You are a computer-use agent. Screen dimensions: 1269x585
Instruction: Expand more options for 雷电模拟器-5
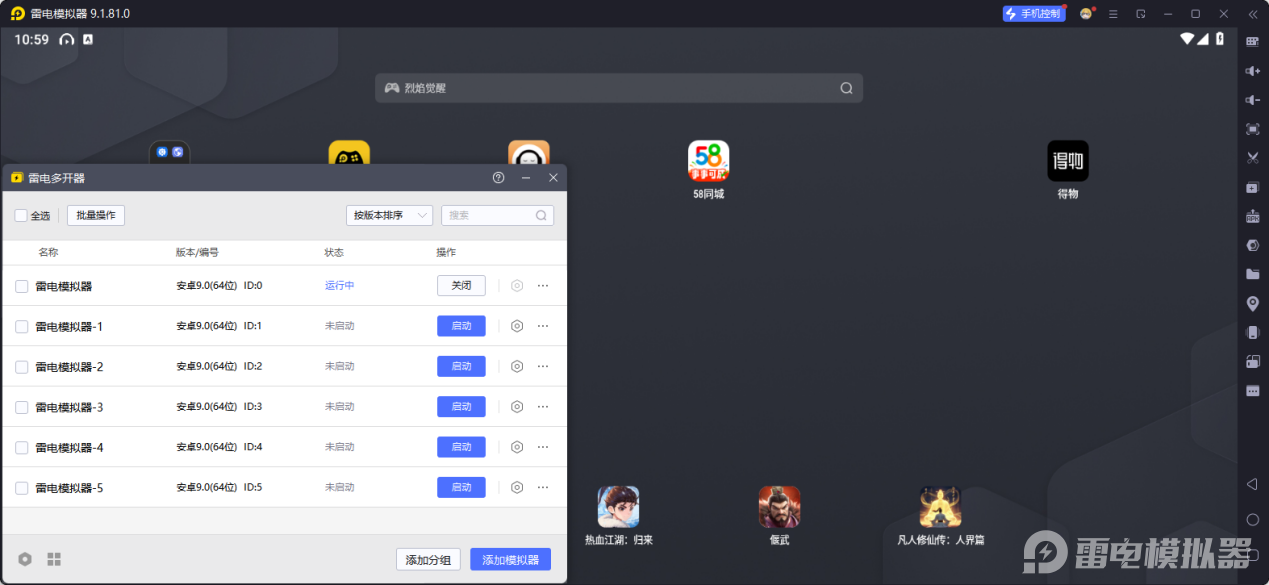click(543, 487)
